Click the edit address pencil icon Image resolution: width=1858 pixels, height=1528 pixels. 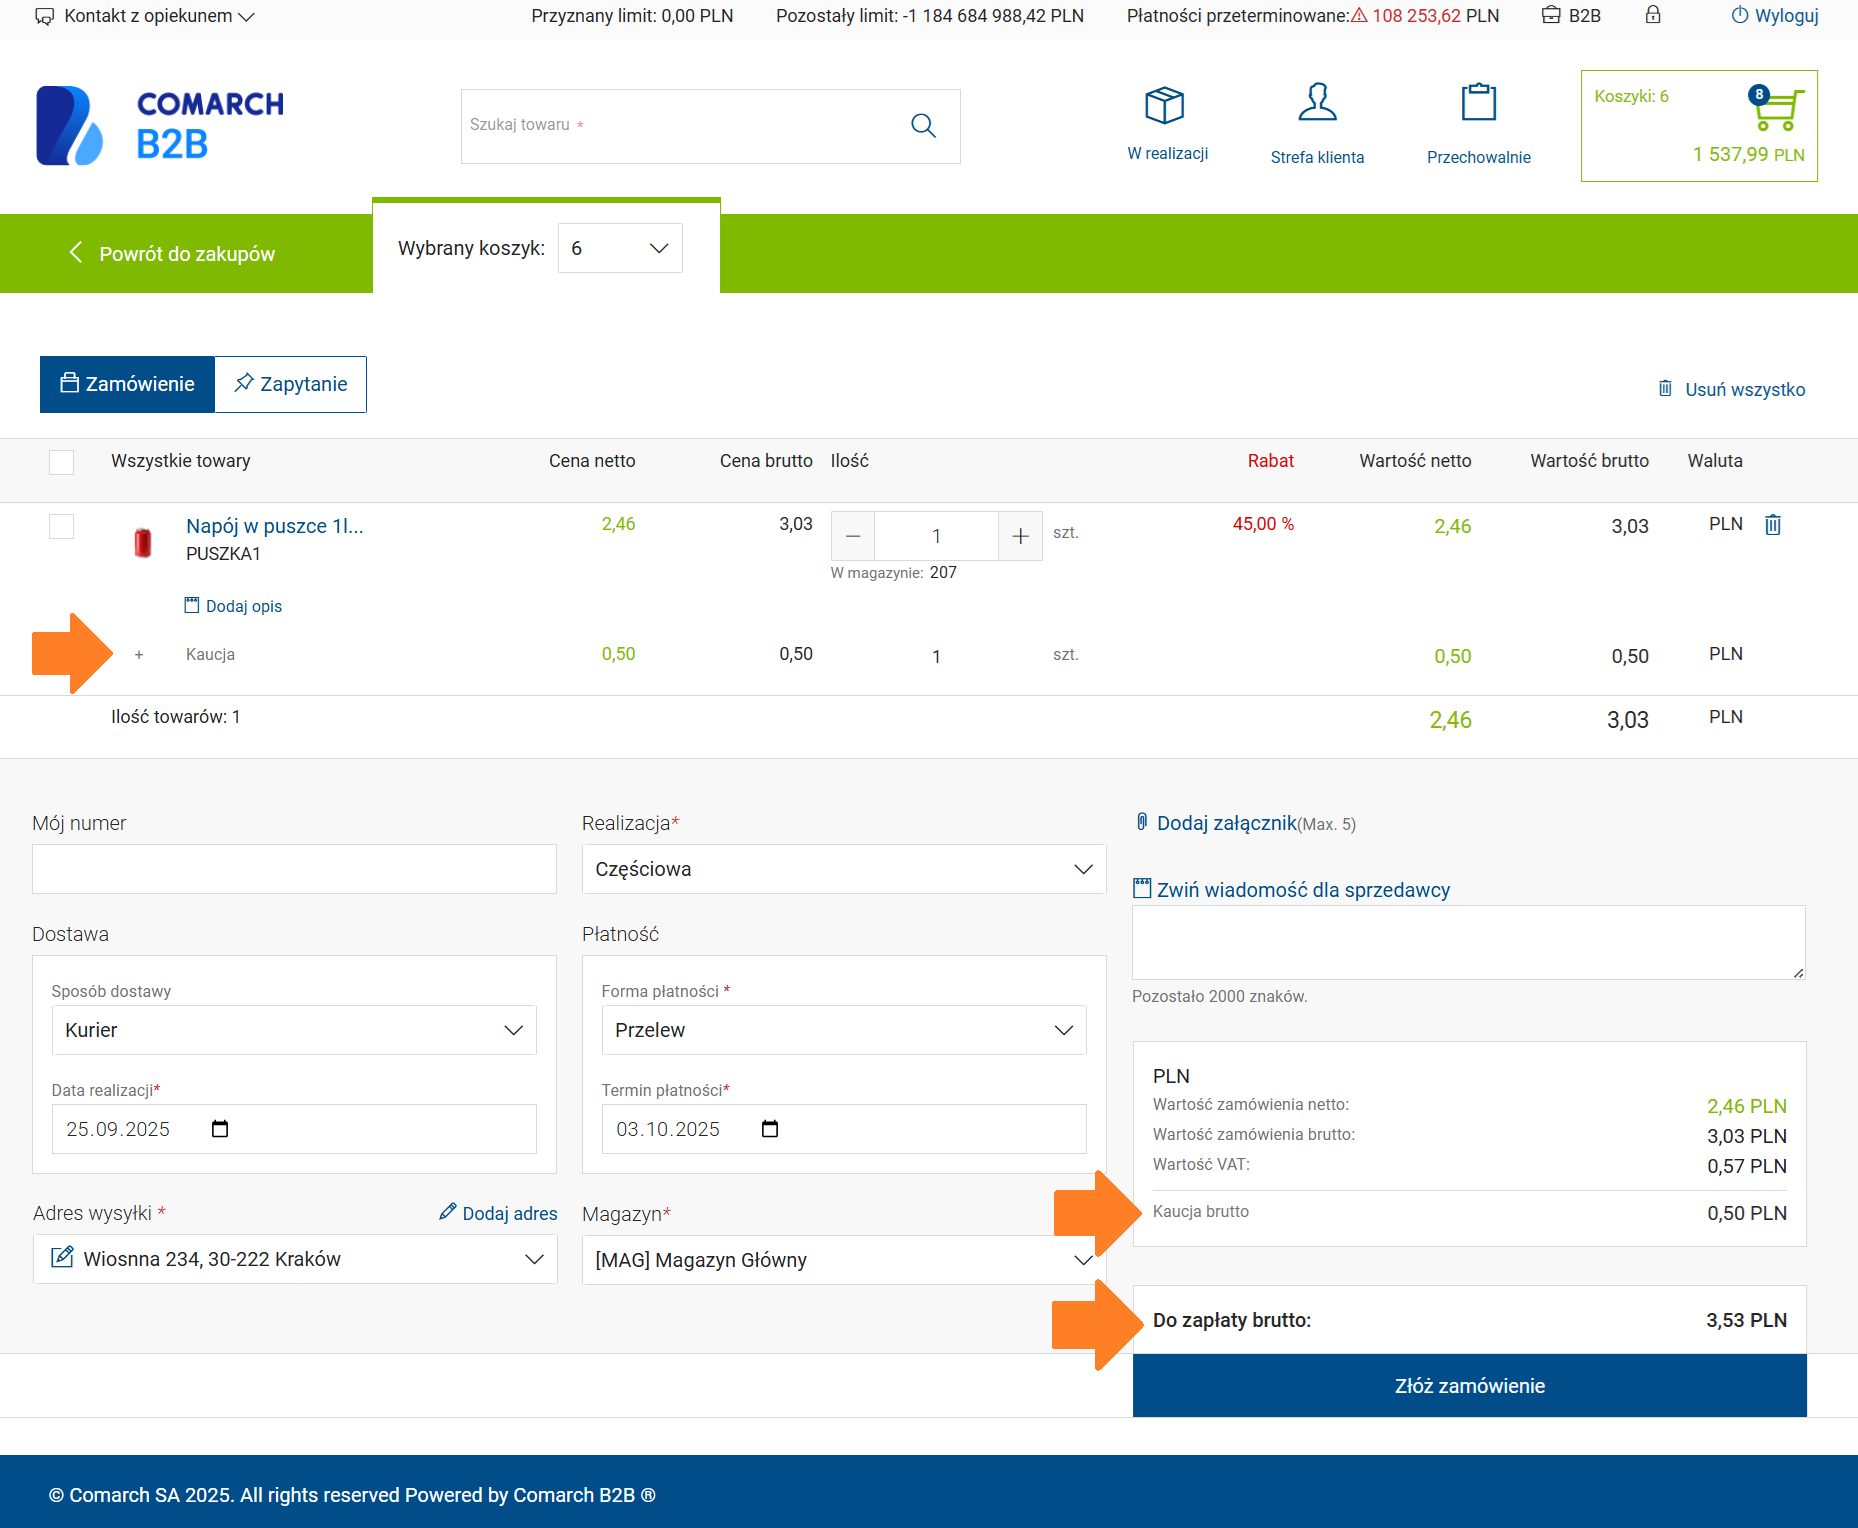click(x=62, y=1258)
